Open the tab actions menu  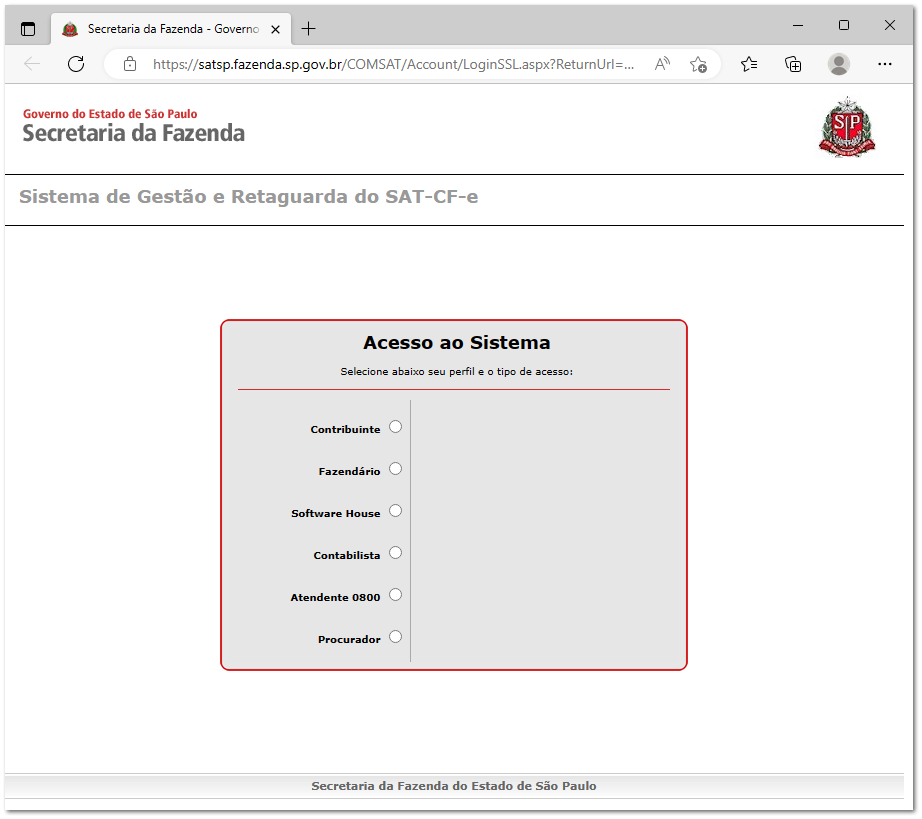(x=27, y=28)
